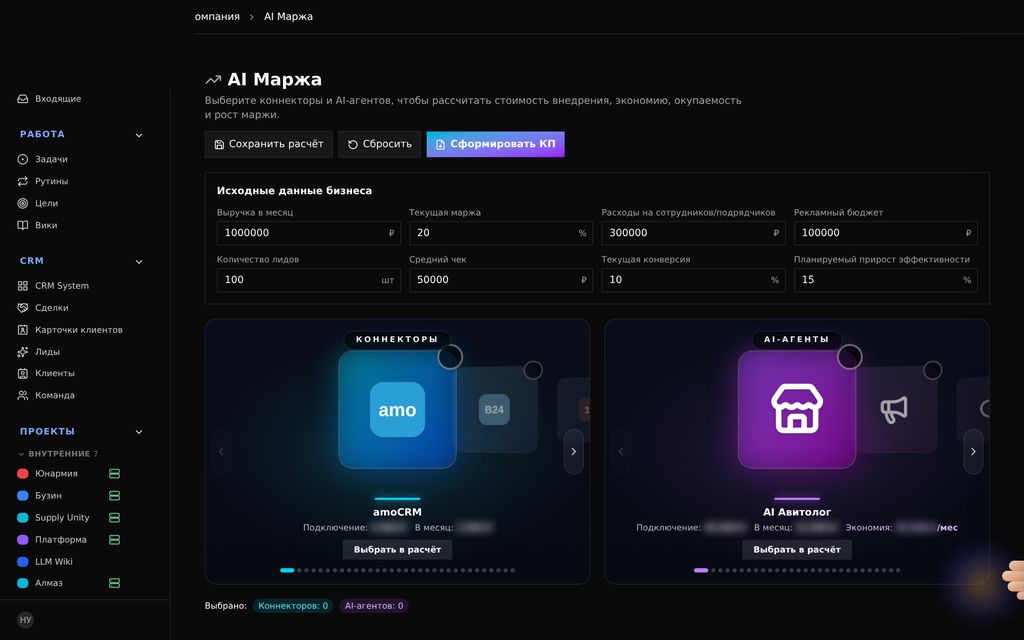The image size is (1024, 640).
Task: Click the Команда people icon
Action: 23,395
